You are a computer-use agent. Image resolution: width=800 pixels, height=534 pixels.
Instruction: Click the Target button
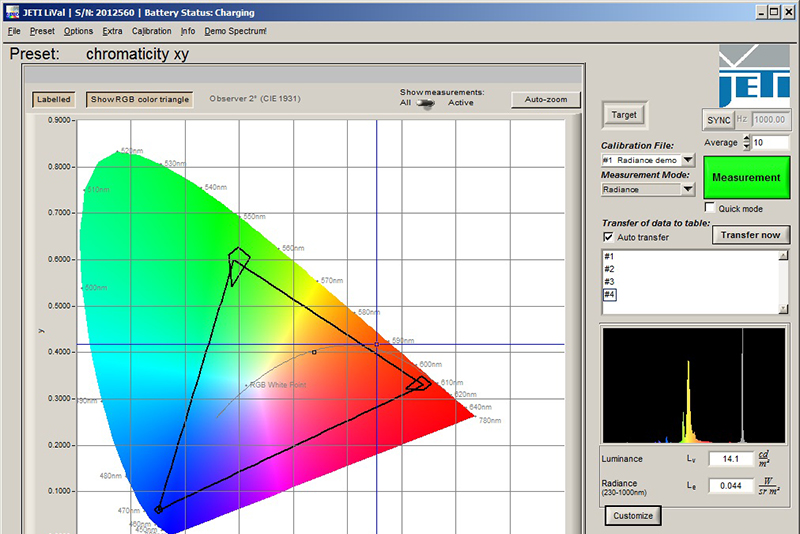tap(624, 115)
